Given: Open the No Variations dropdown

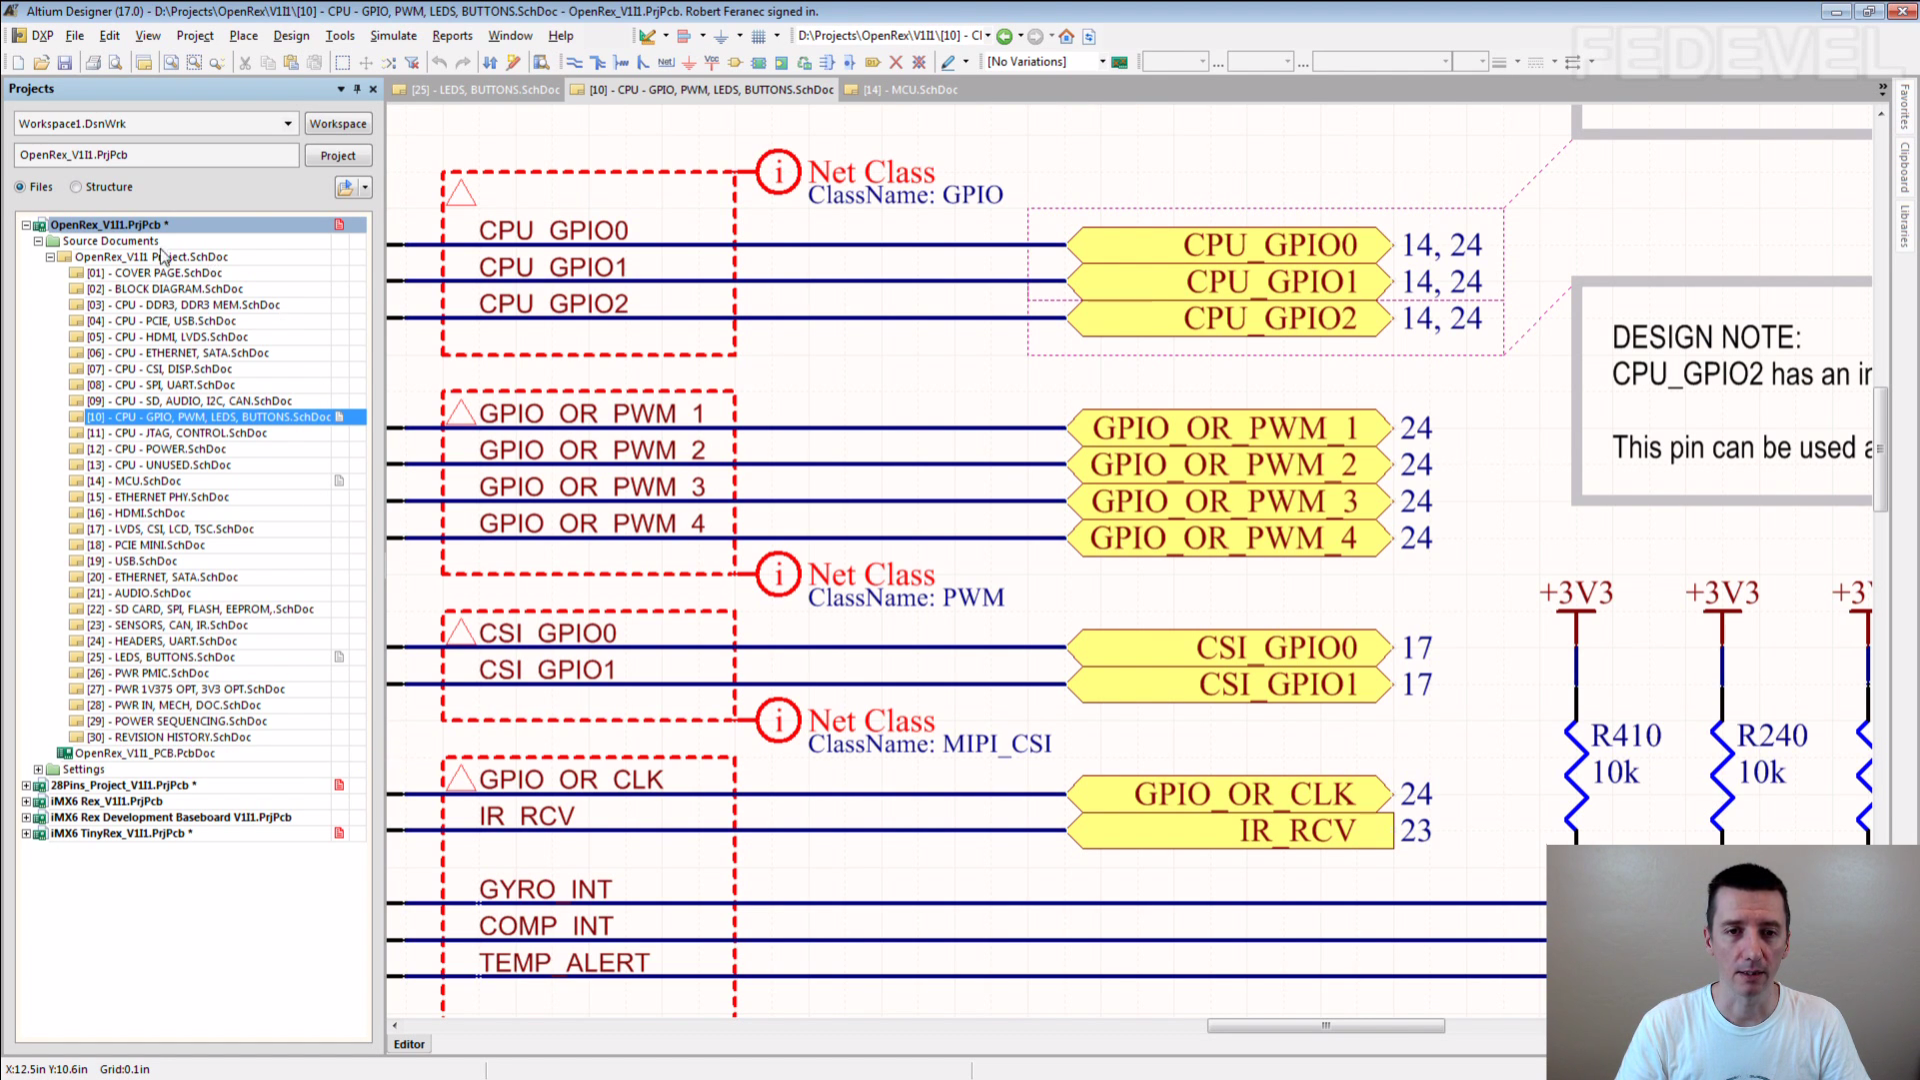Looking at the screenshot, I should 1102,62.
